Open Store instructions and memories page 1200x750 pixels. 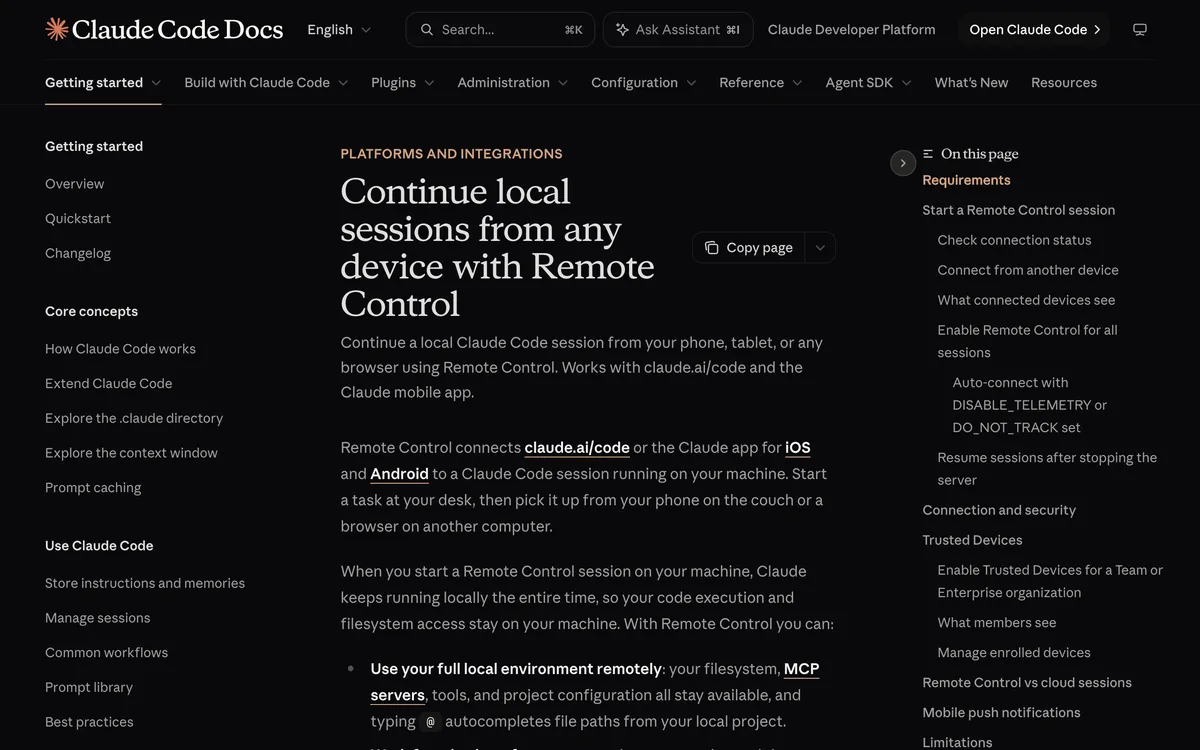coord(145,583)
